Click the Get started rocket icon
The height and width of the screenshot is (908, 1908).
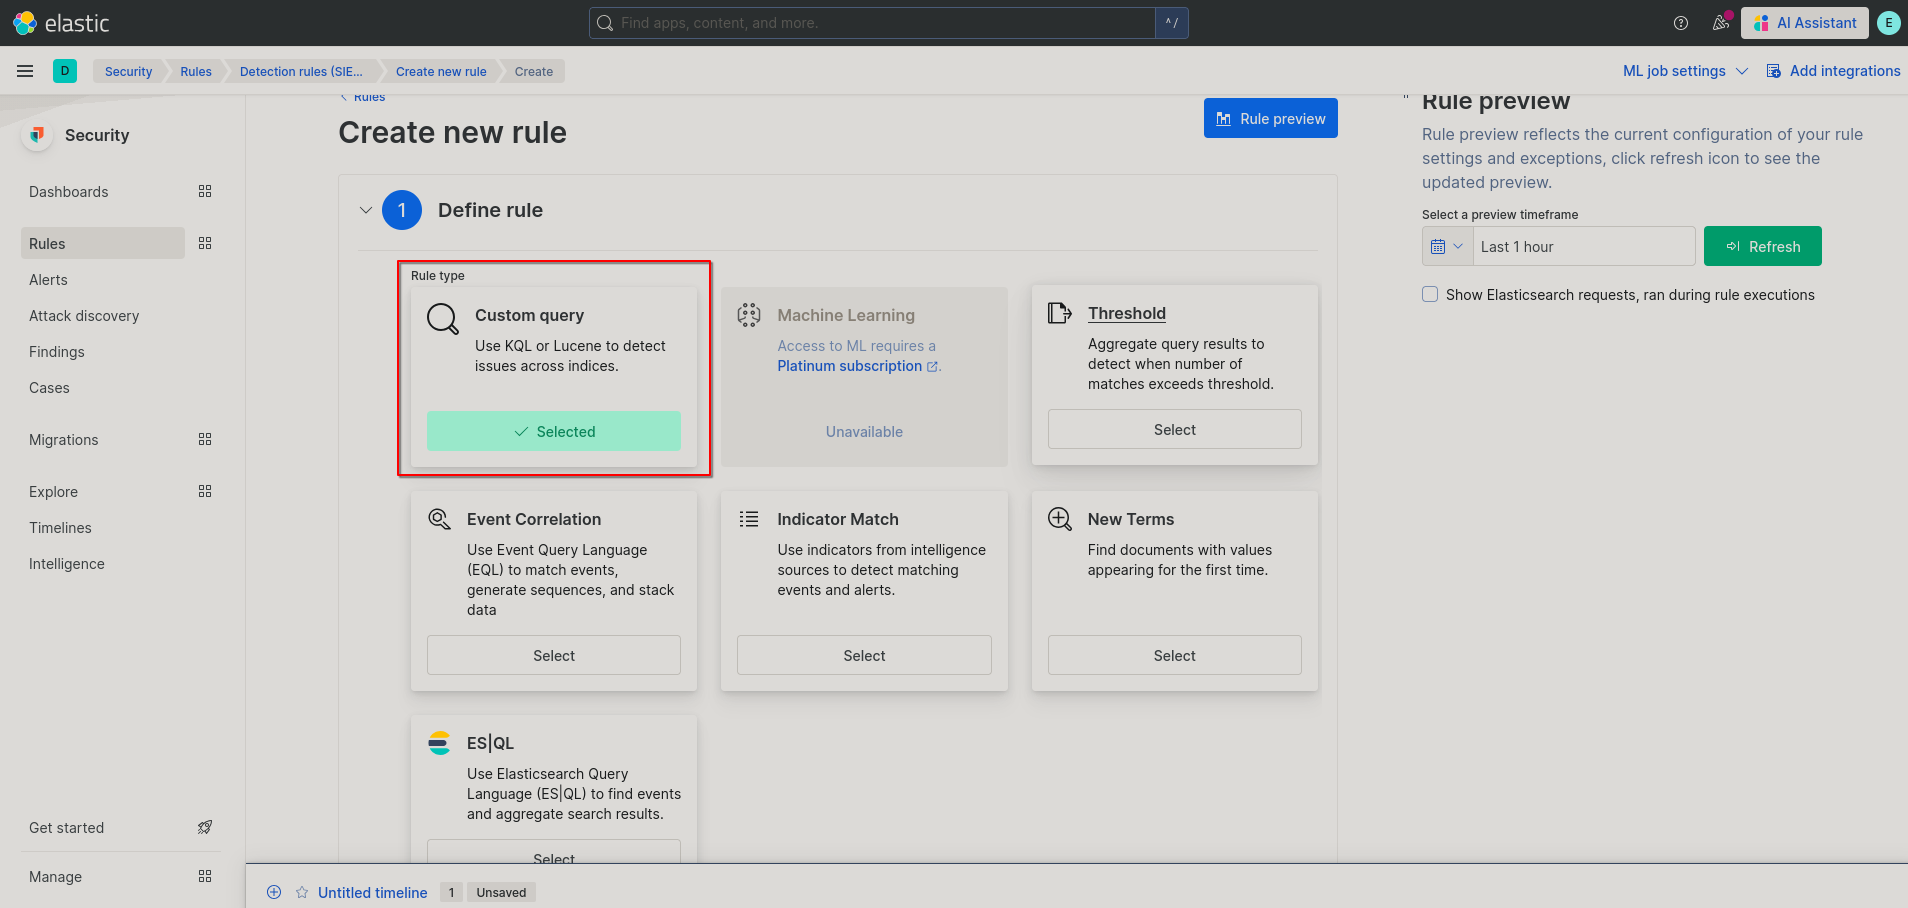pos(205,827)
